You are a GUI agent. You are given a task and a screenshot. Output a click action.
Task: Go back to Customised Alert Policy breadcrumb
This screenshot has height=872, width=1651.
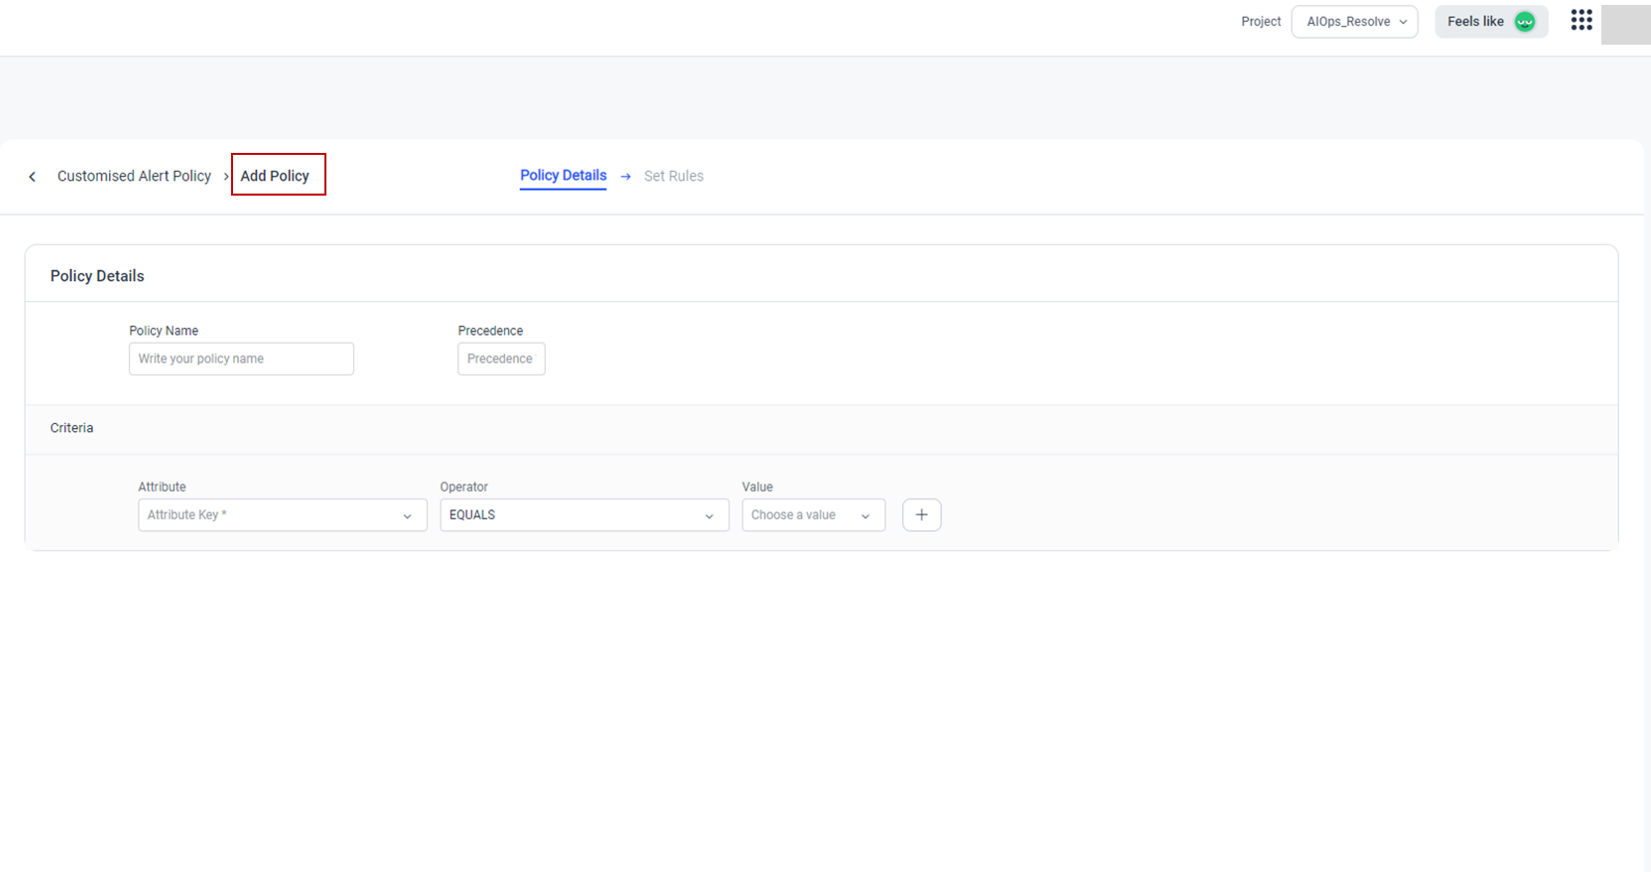(134, 176)
